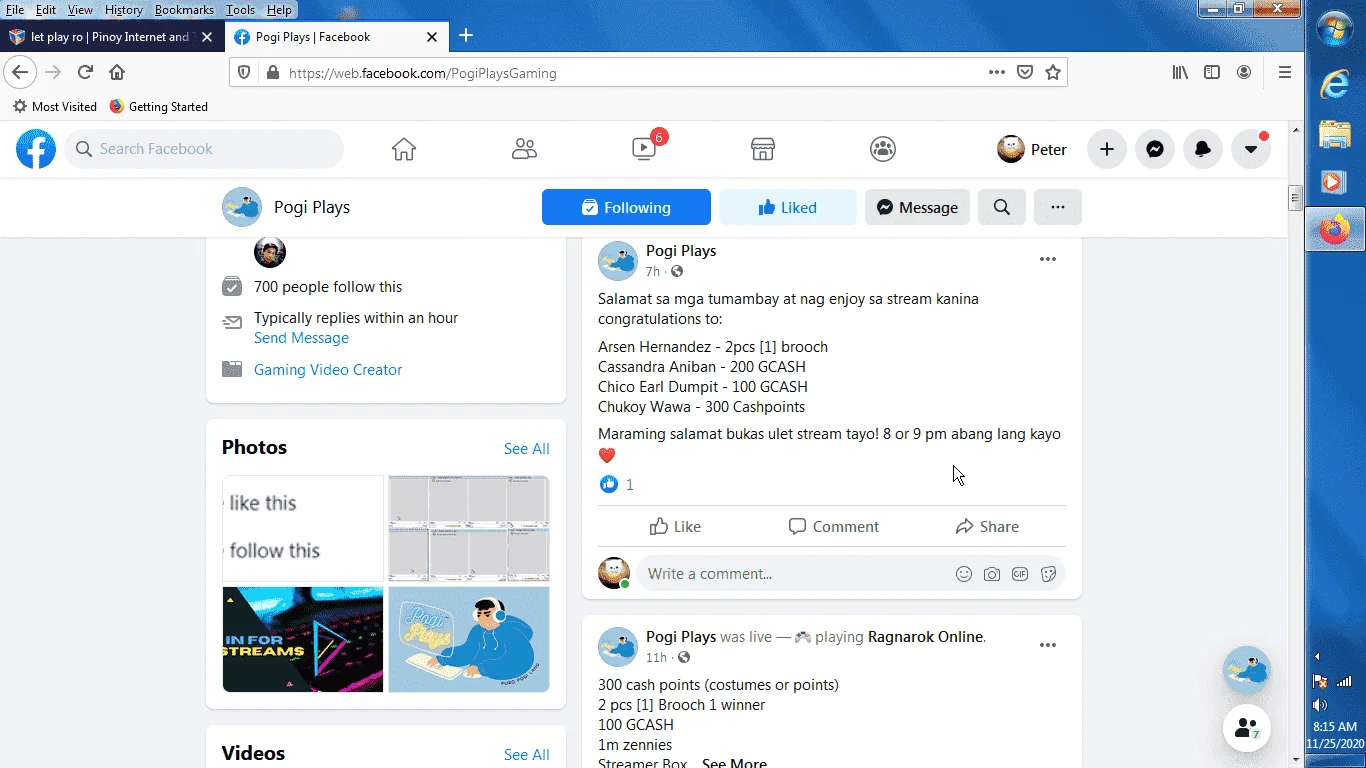Open the 'IN FOR STREAMS' keyboard photo
Screen dimensions: 1366x768
tap(303, 639)
